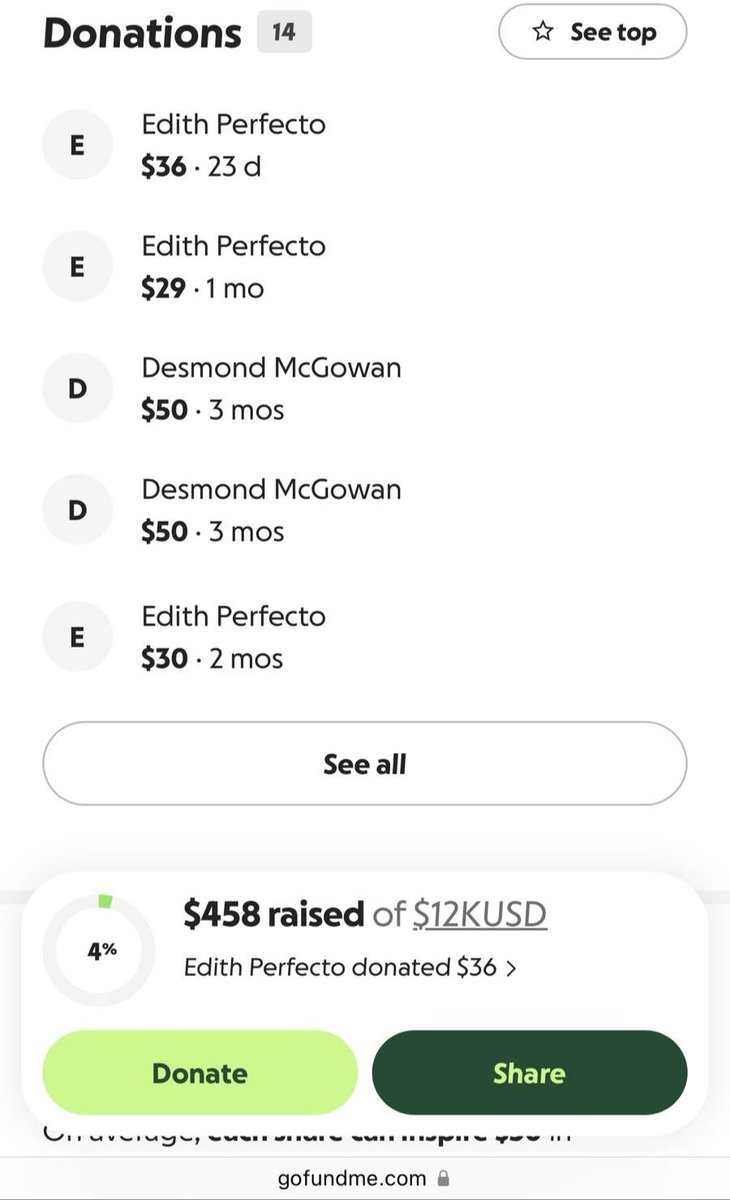730x1200 pixels.
Task: Click the E avatar beside the $30 donation
Action: pyautogui.click(x=77, y=637)
